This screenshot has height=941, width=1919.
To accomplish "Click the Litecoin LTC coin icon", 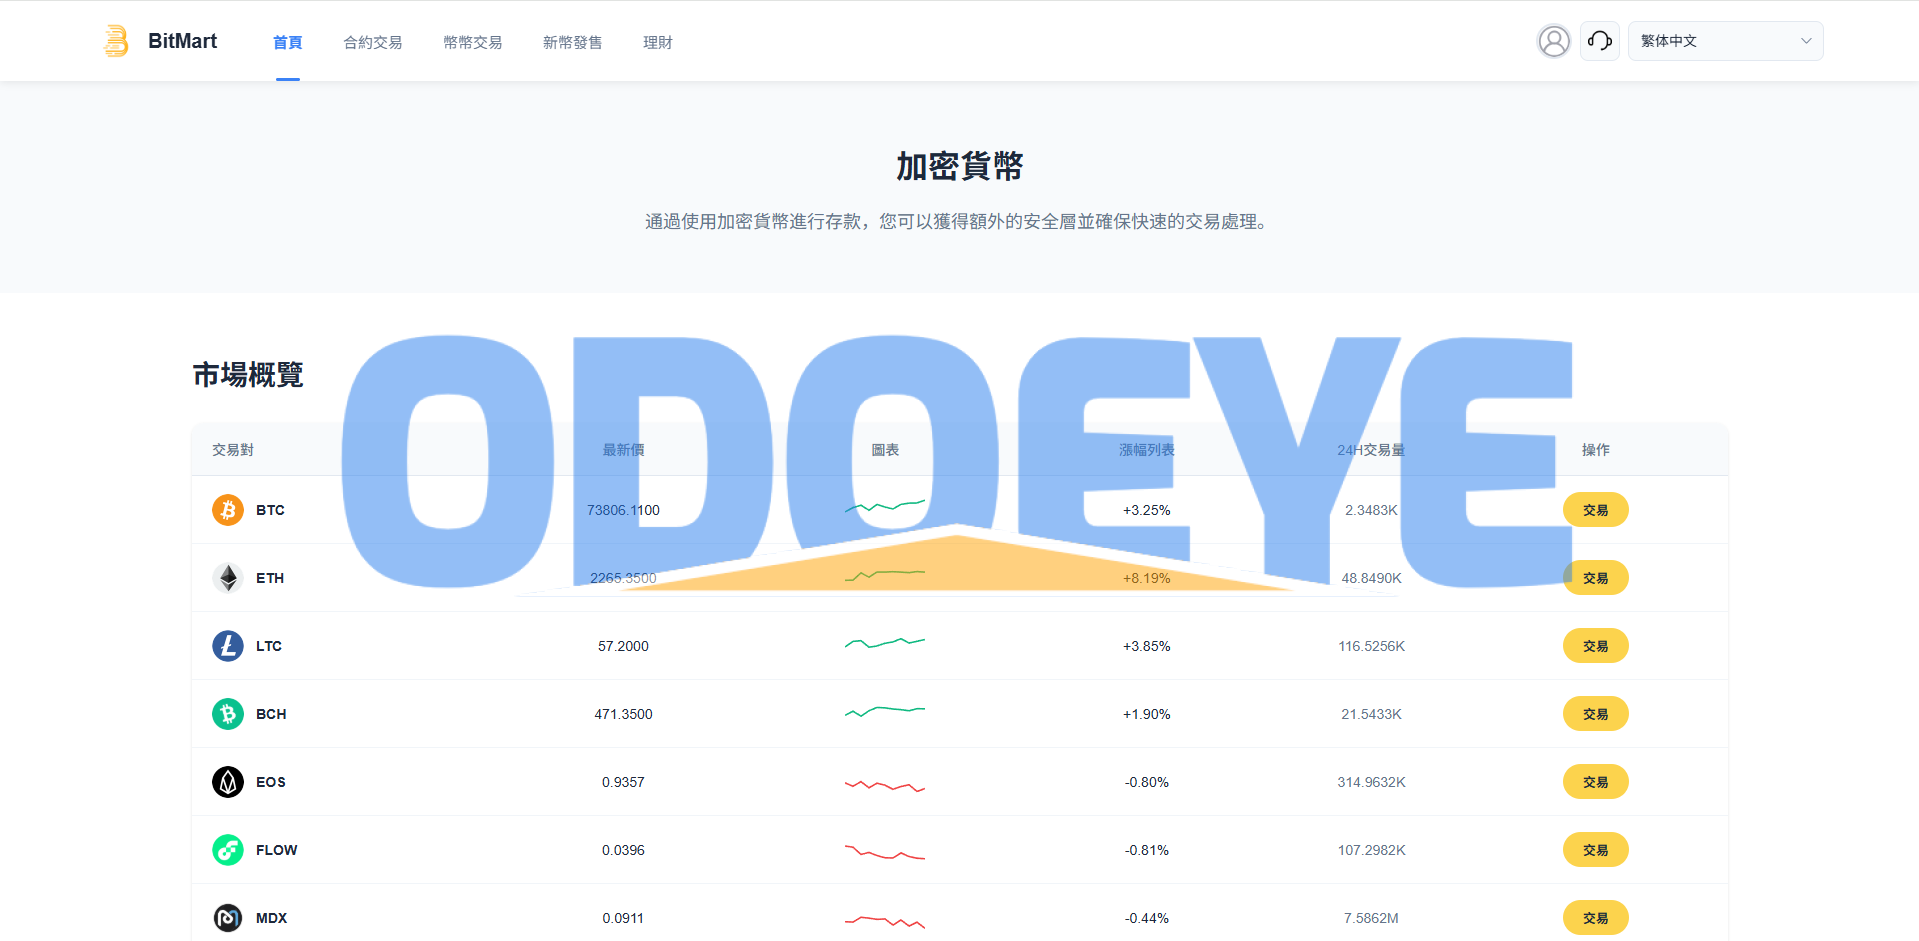I will (x=228, y=646).
